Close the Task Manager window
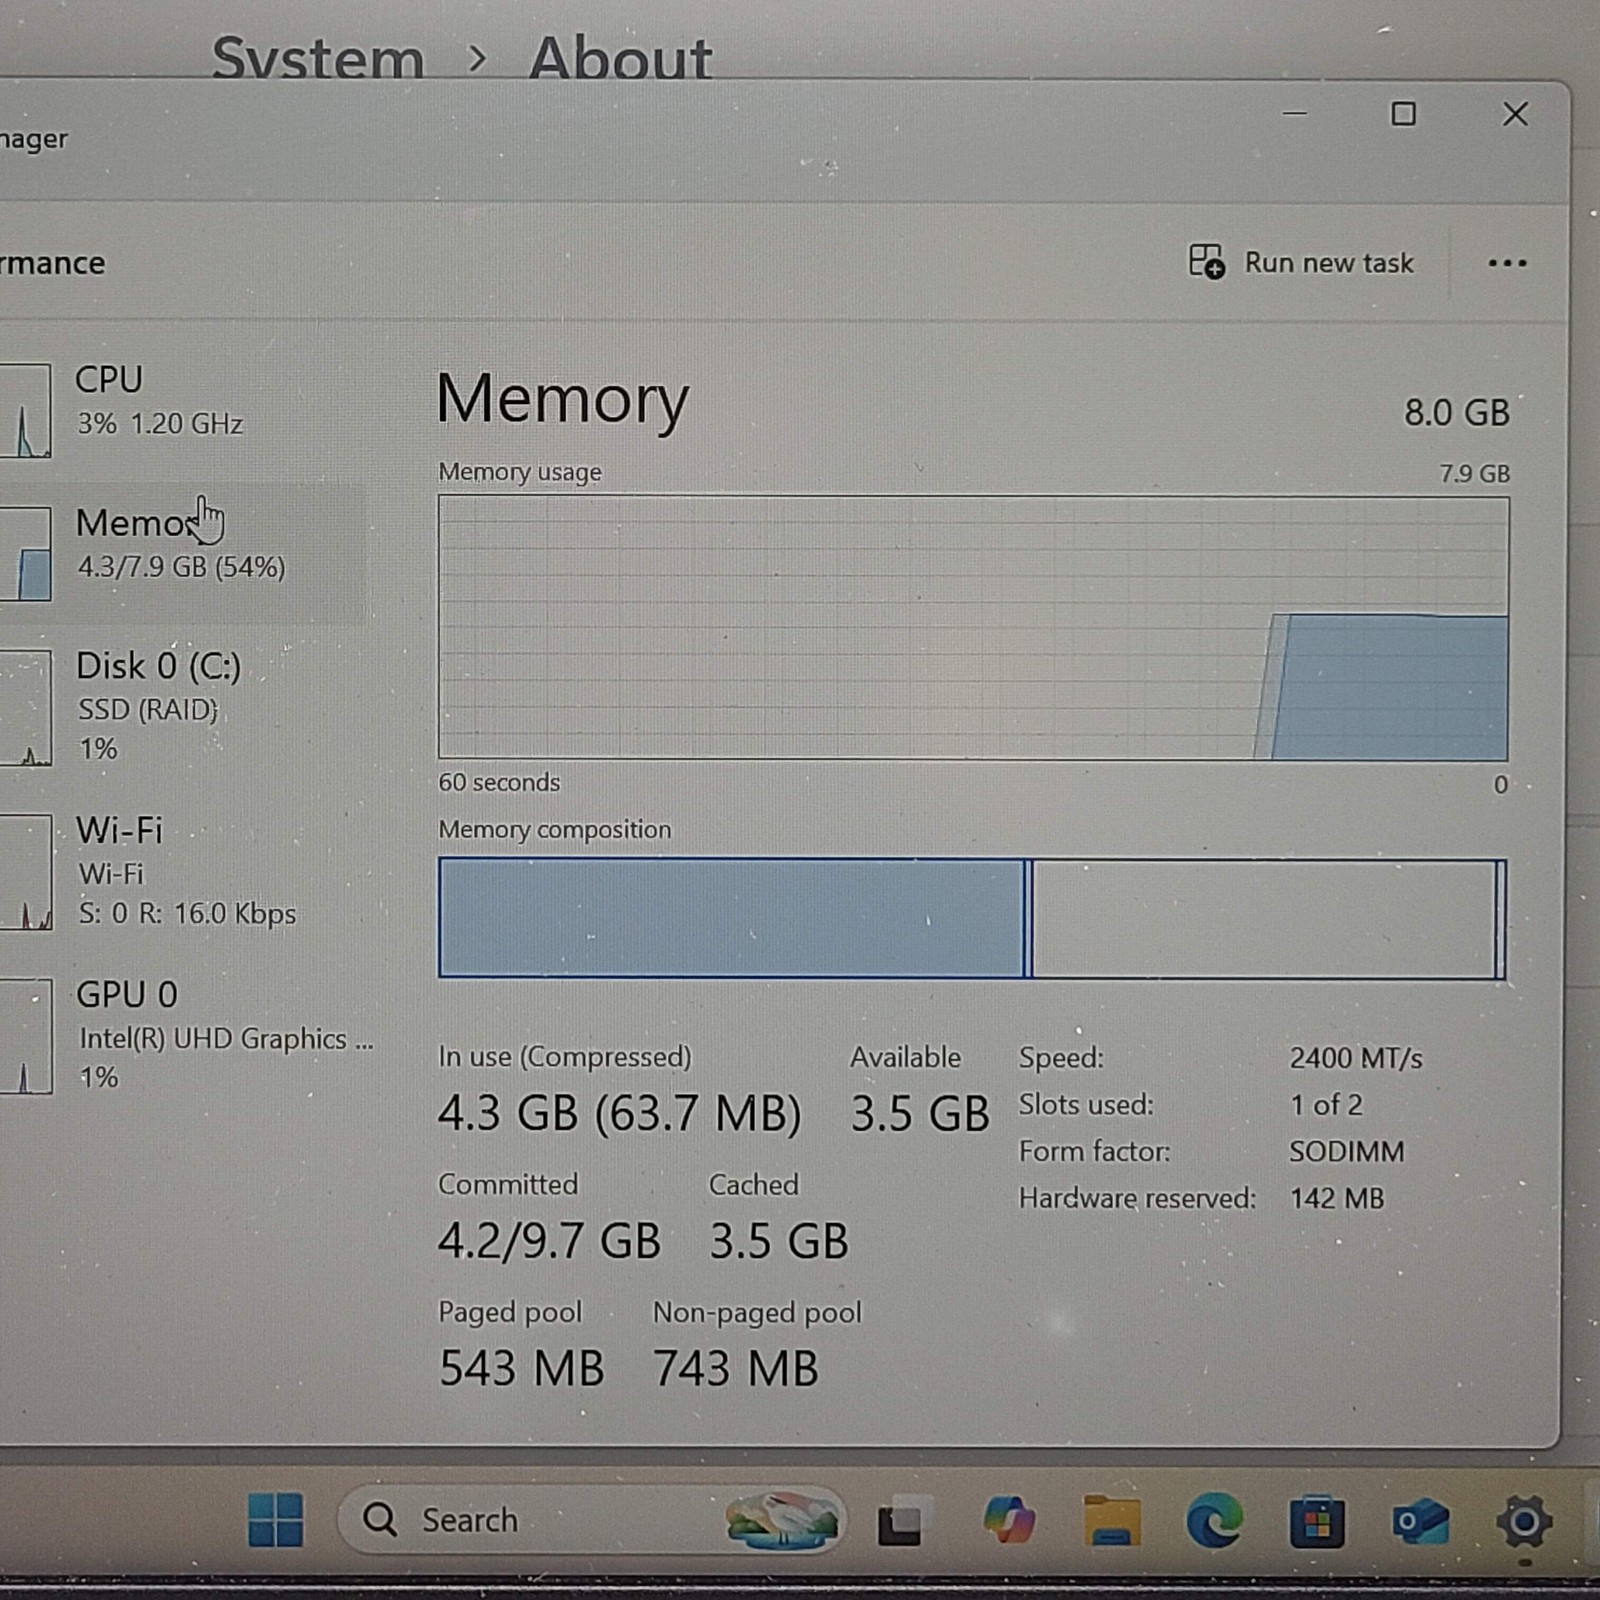1600x1600 pixels. pyautogui.click(x=1515, y=114)
